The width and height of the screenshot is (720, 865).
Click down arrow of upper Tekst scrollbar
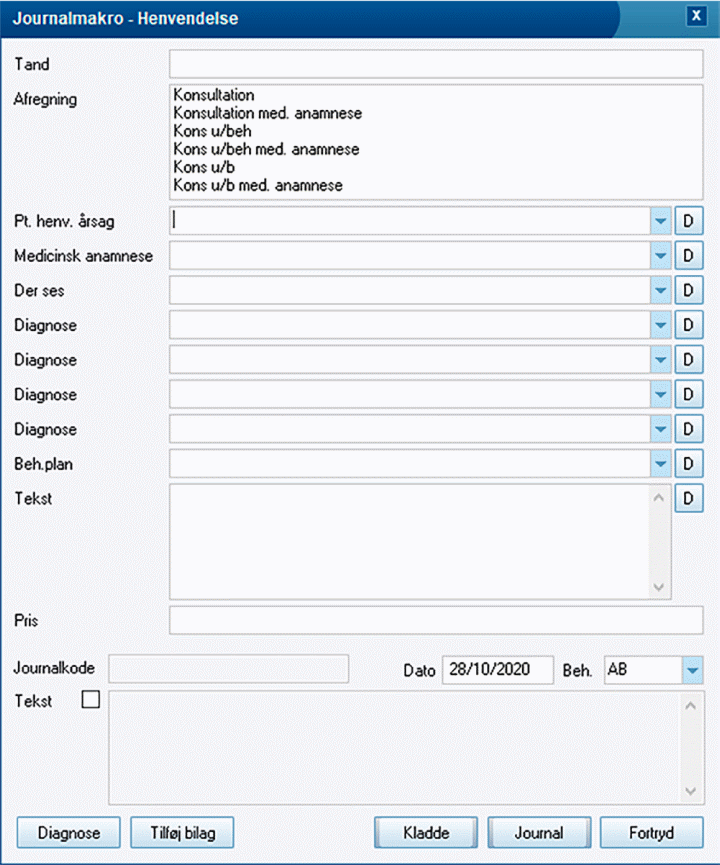click(658, 587)
